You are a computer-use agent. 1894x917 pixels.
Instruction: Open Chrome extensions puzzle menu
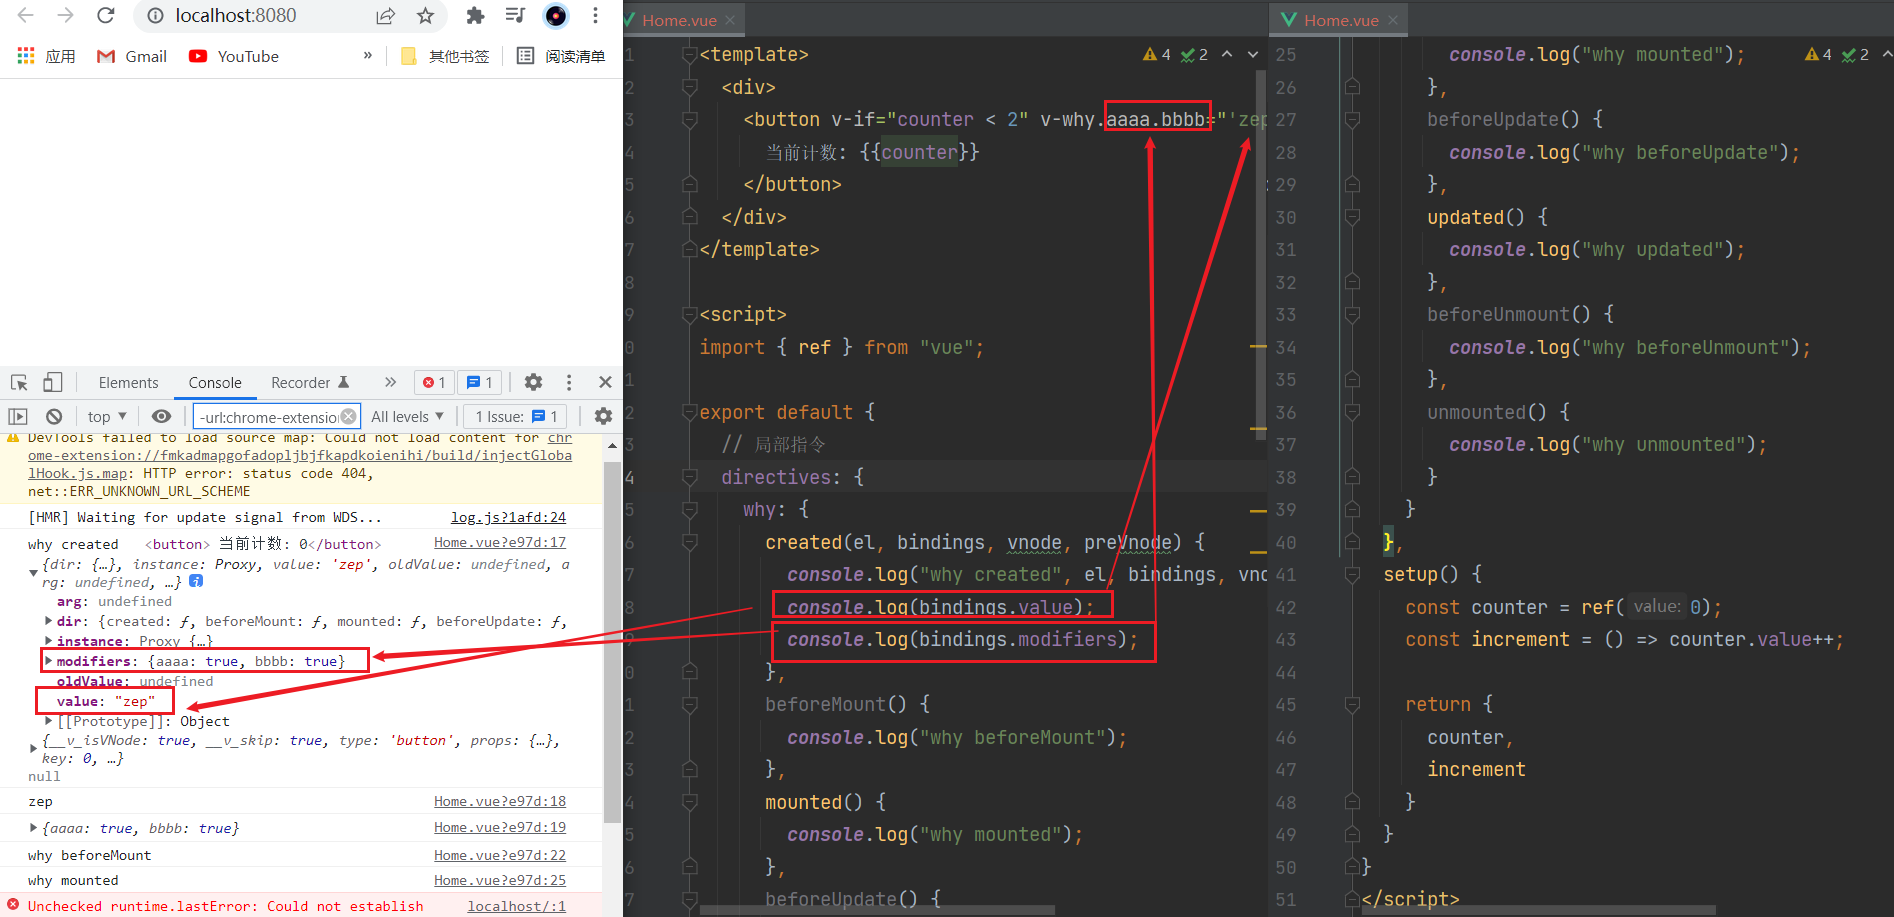pyautogui.click(x=475, y=15)
